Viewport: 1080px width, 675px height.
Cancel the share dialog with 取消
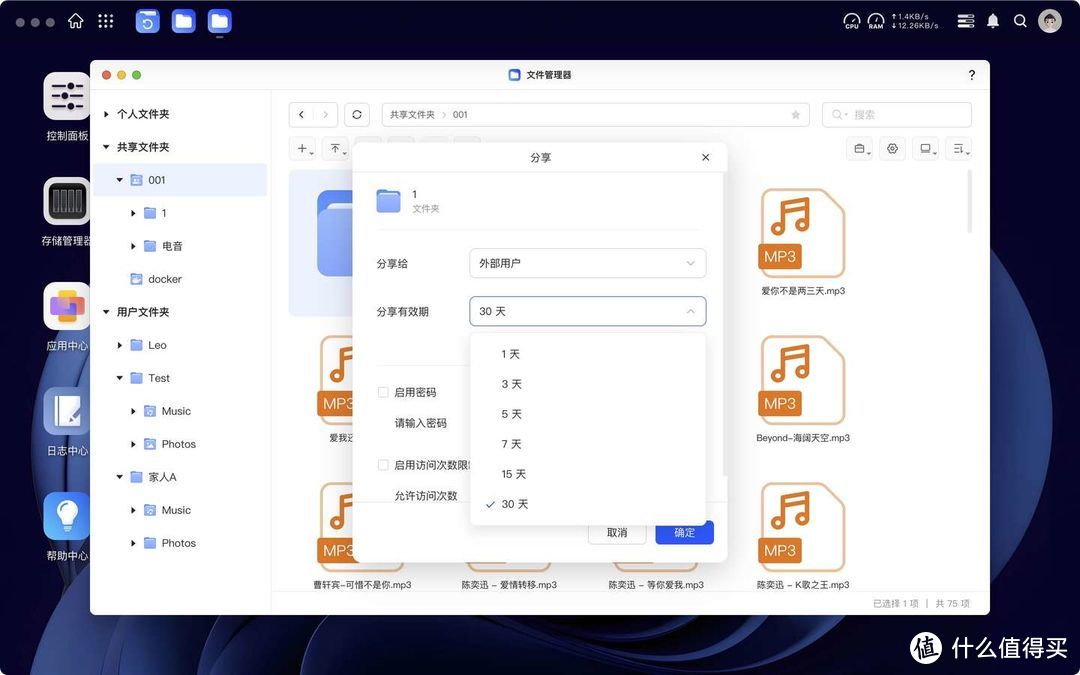617,532
